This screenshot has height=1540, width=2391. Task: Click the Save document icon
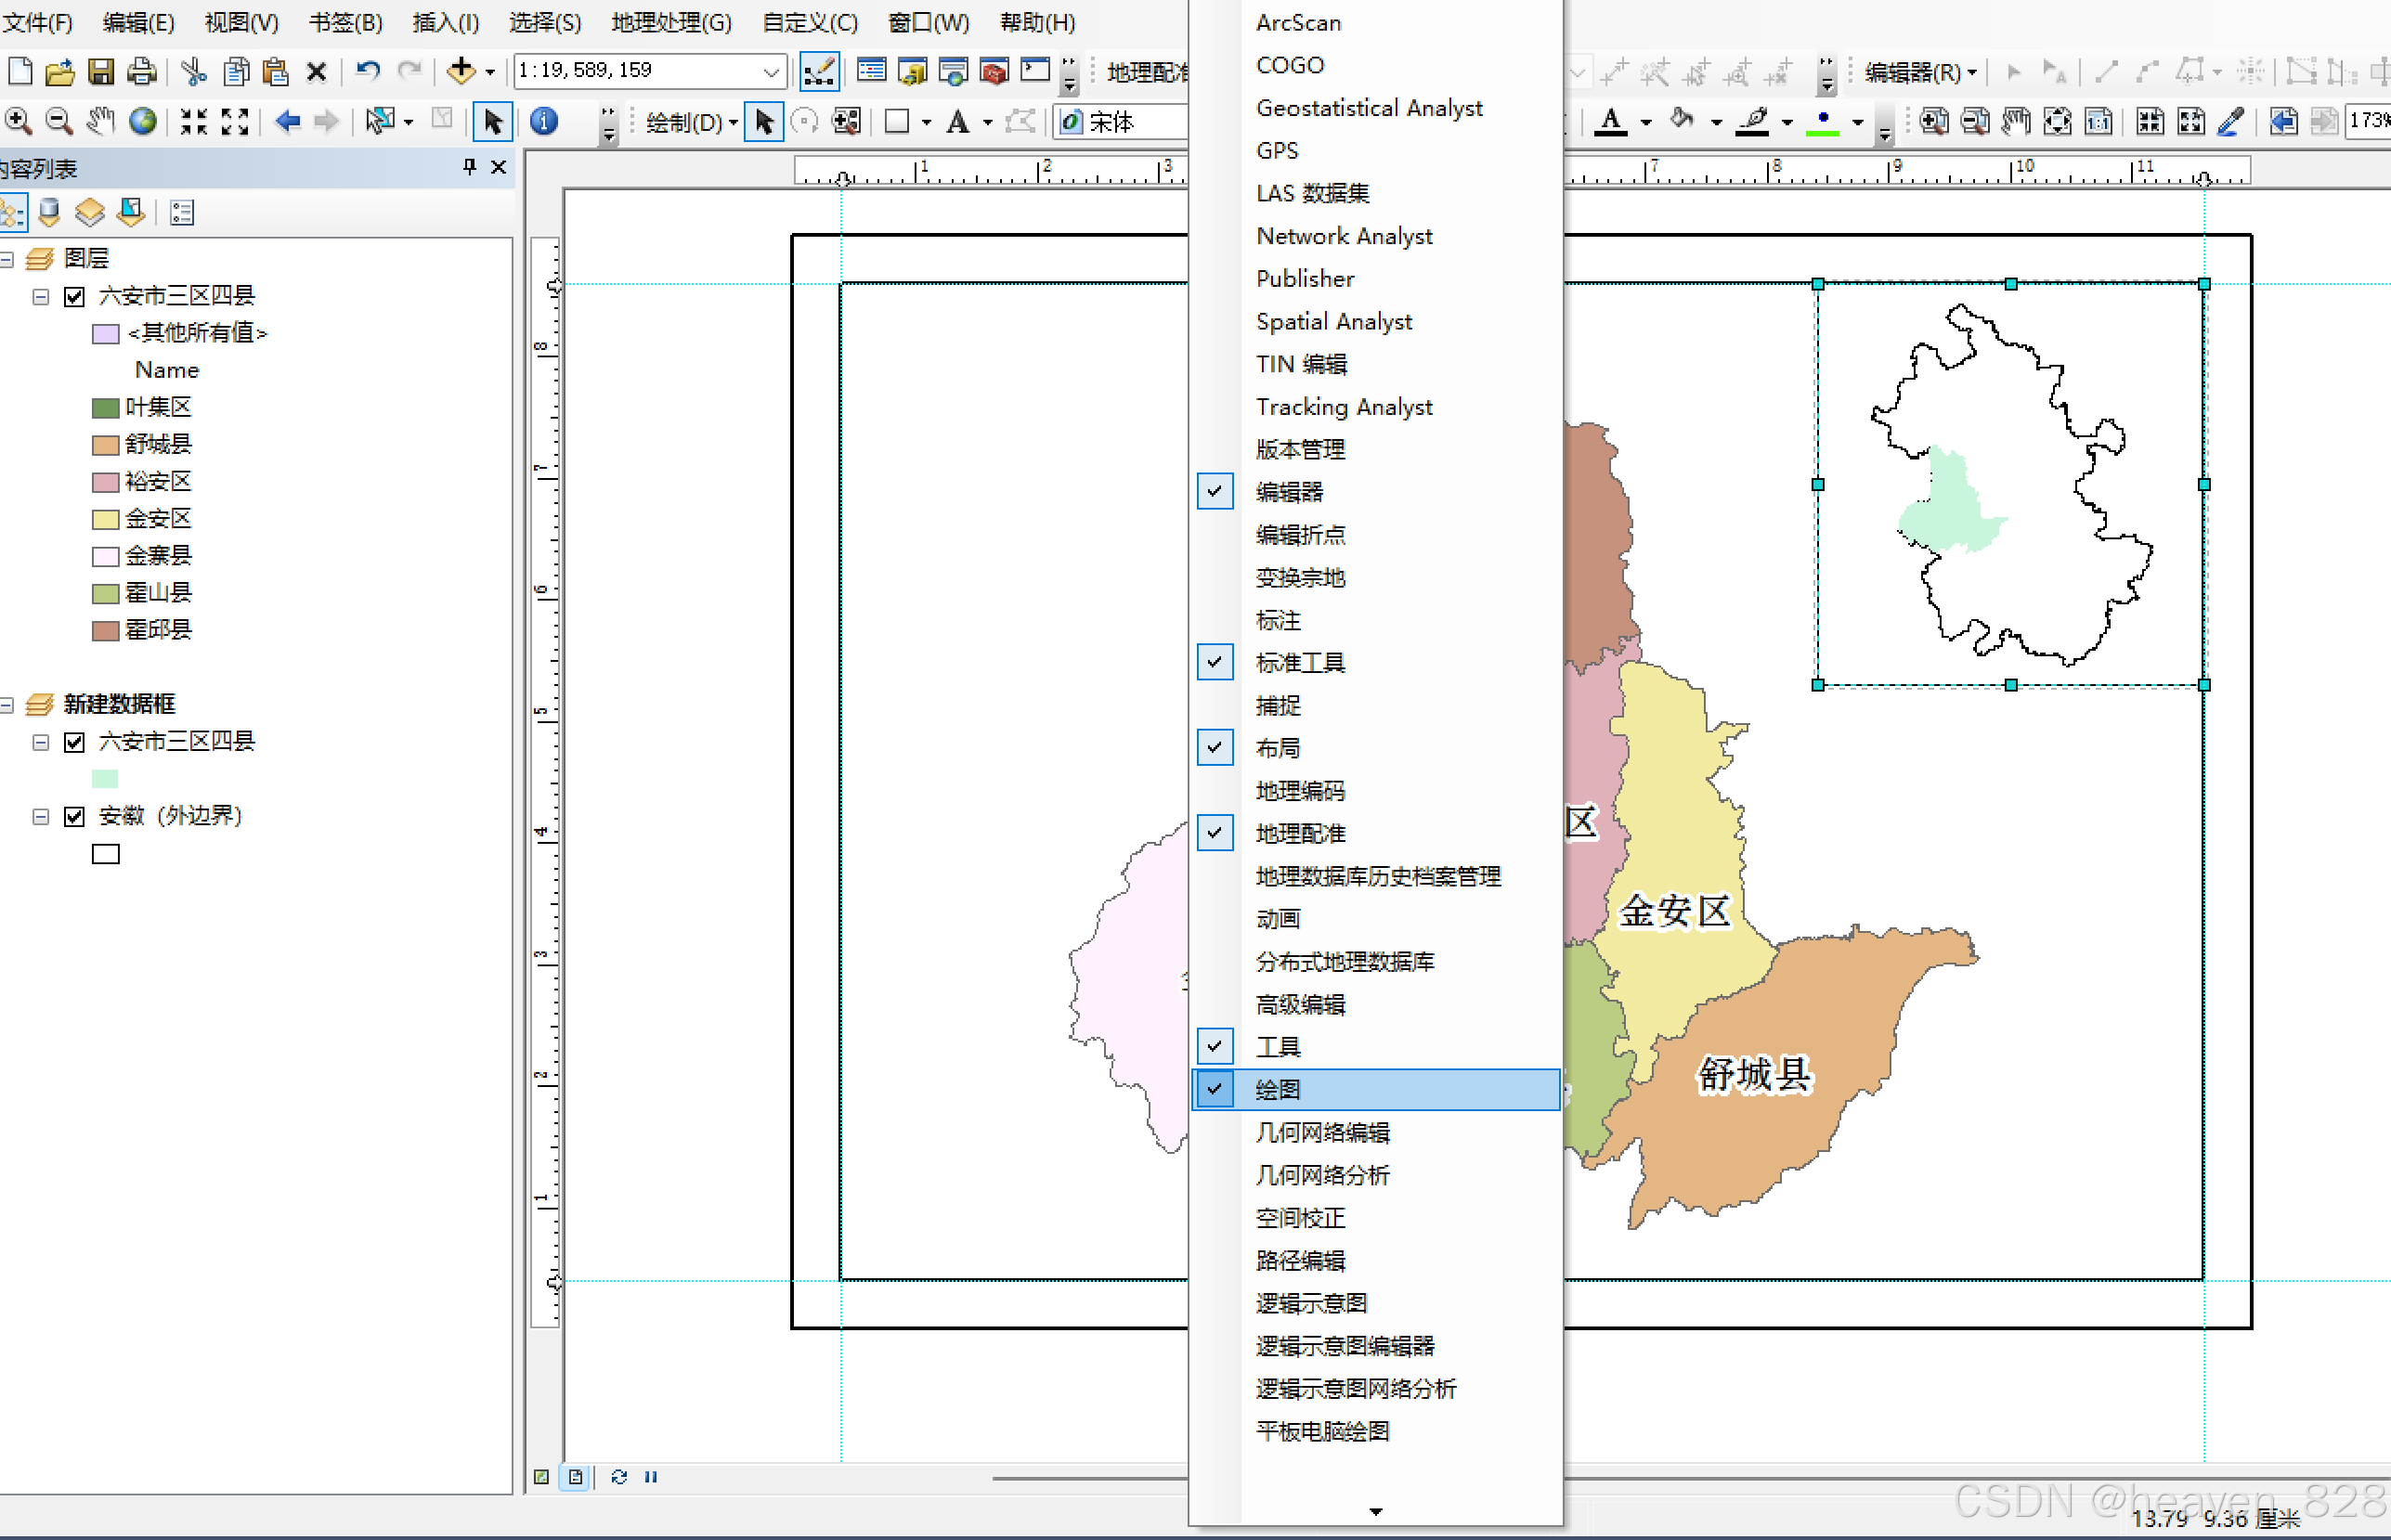point(101,71)
